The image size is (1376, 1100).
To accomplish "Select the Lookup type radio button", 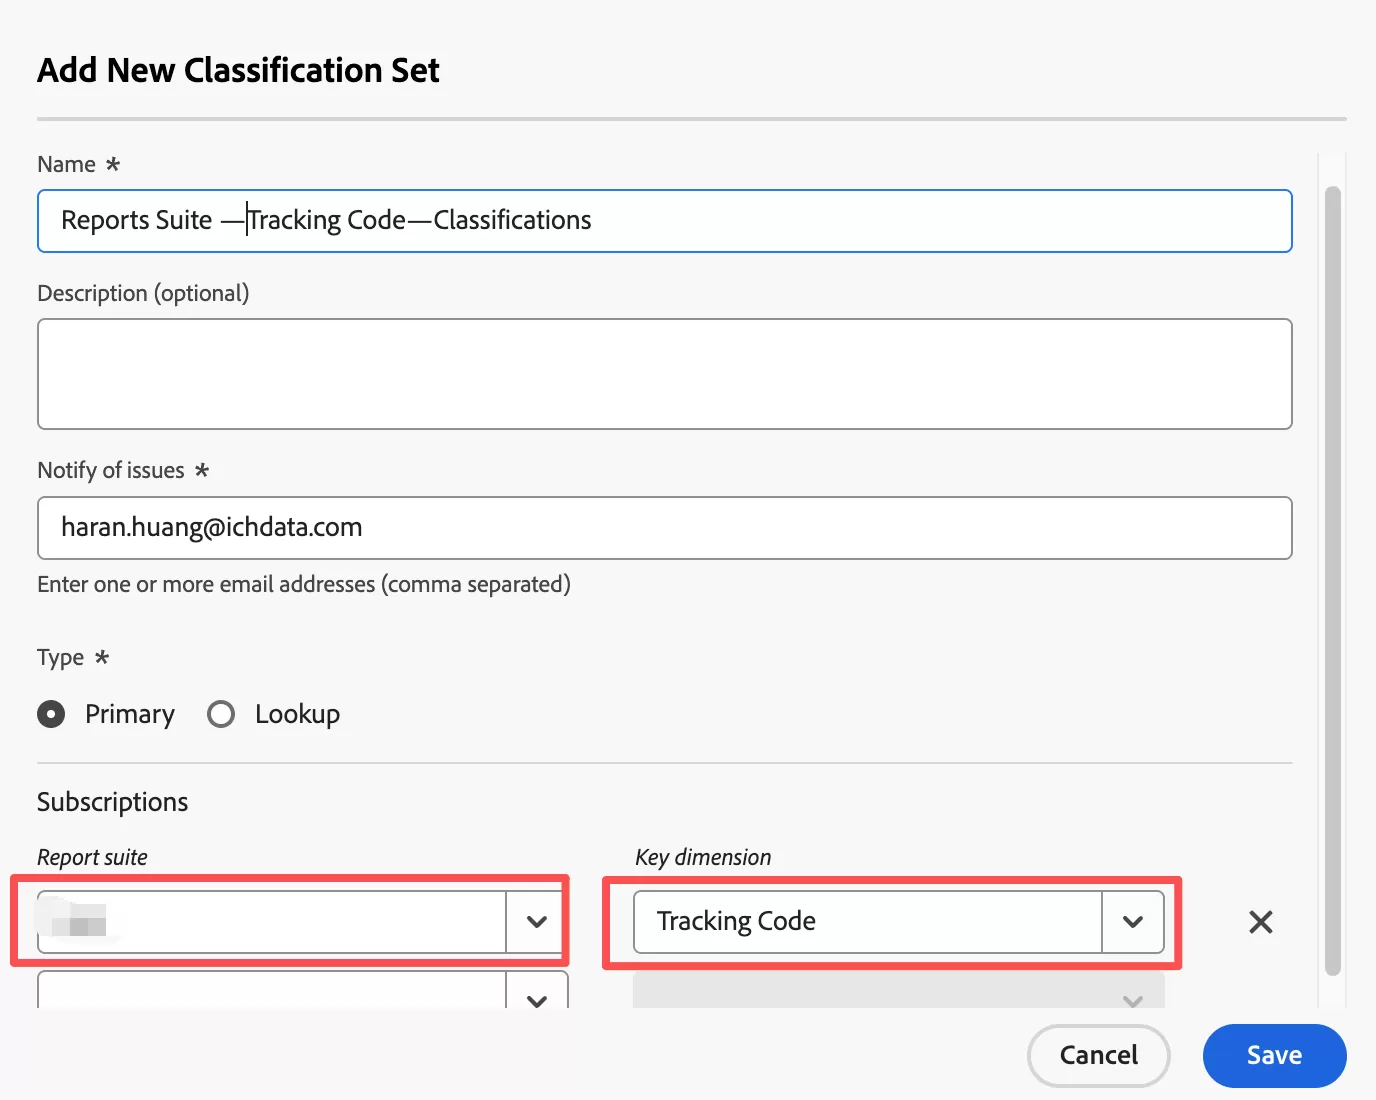I will 221,714.
